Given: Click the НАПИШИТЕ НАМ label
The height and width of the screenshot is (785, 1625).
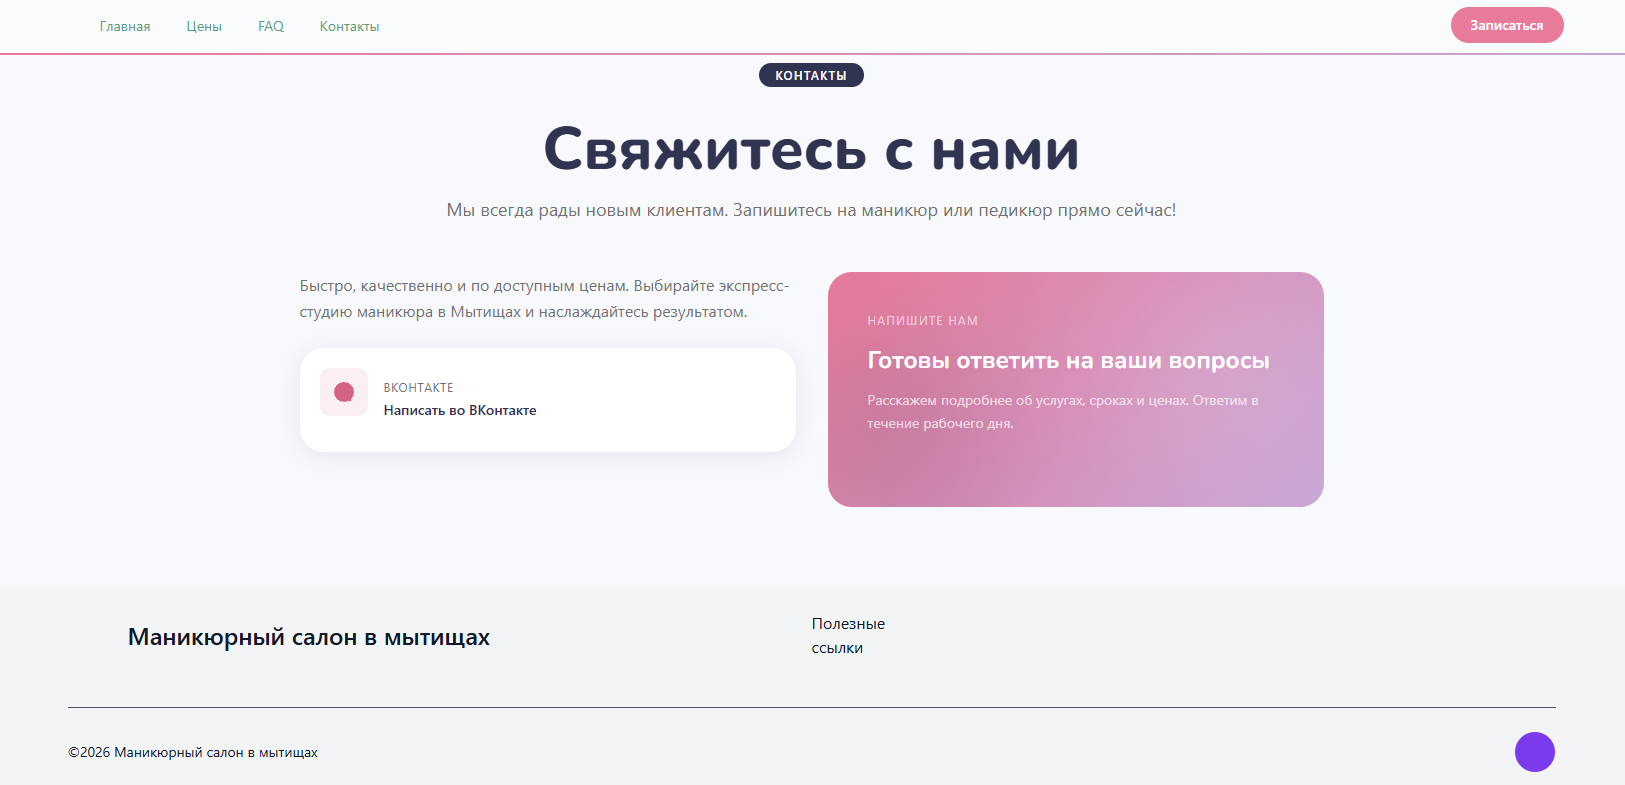Looking at the screenshot, I should click(922, 321).
